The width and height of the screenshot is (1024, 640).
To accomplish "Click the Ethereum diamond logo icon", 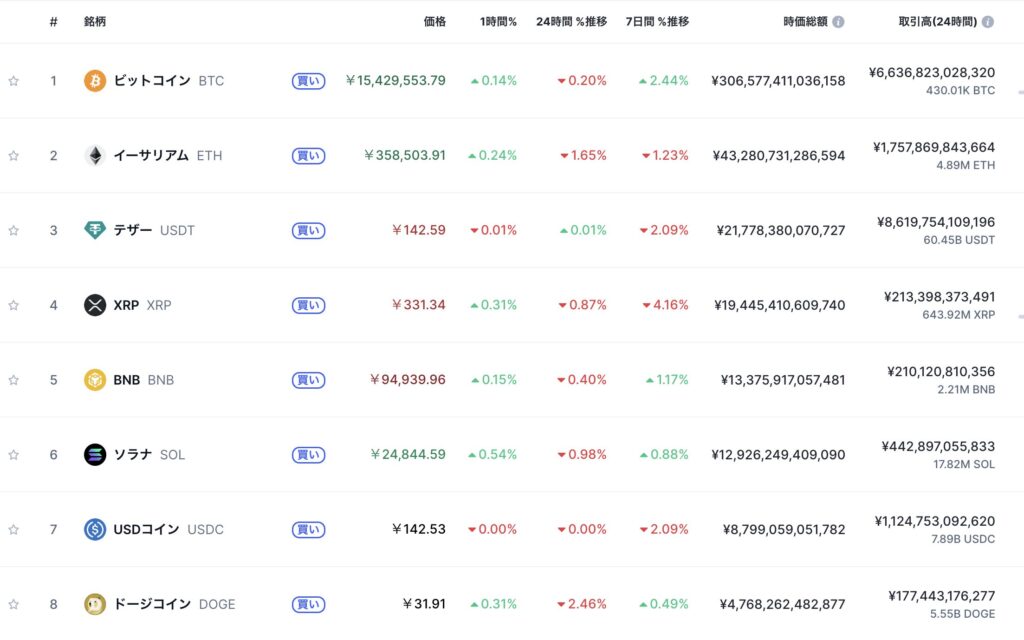I will click(95, 155).
